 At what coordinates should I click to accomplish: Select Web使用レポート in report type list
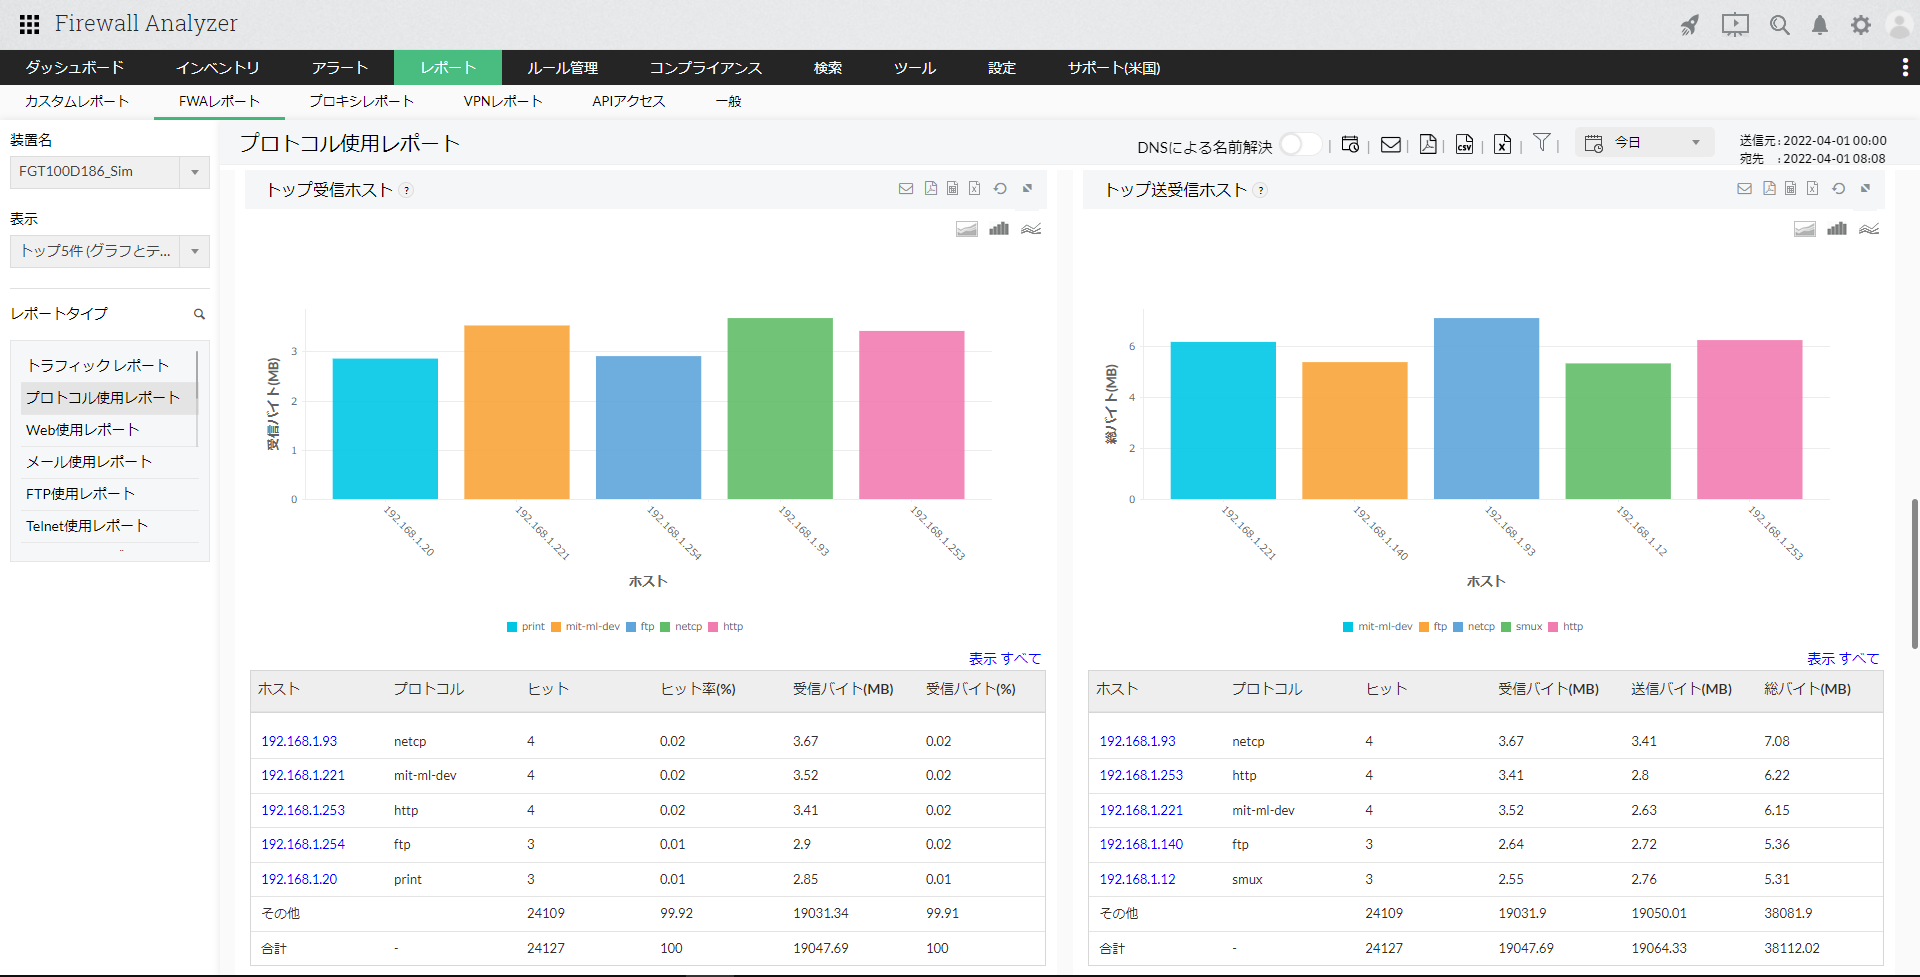pyautogui.click(x=82, y=430)
